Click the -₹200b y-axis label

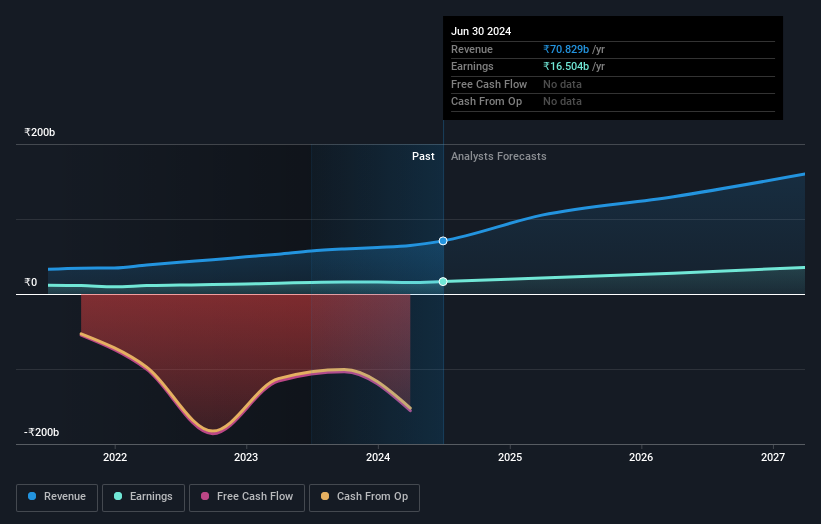[42, 432]
